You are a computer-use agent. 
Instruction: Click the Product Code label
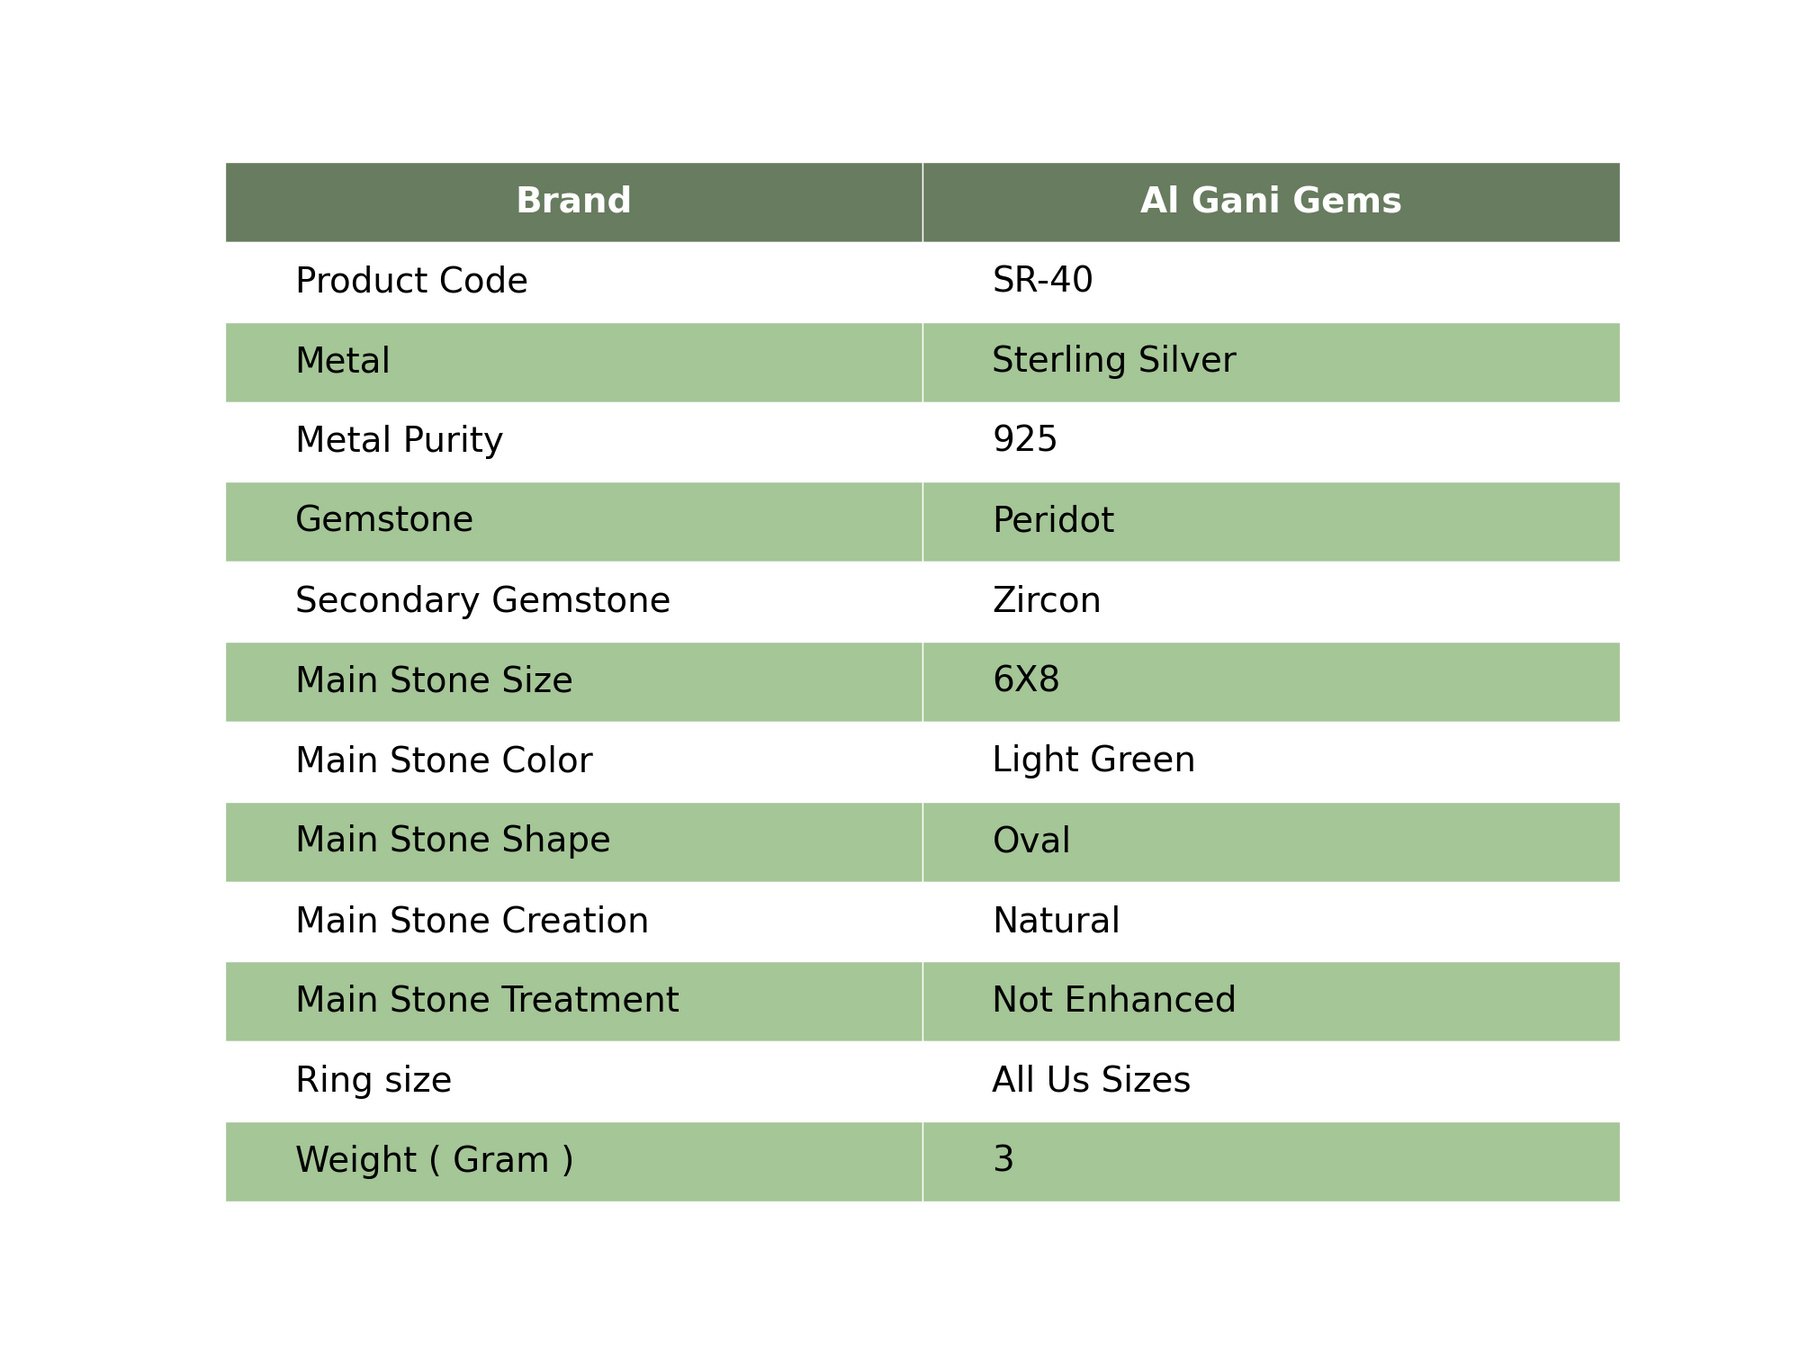(411, 281)
